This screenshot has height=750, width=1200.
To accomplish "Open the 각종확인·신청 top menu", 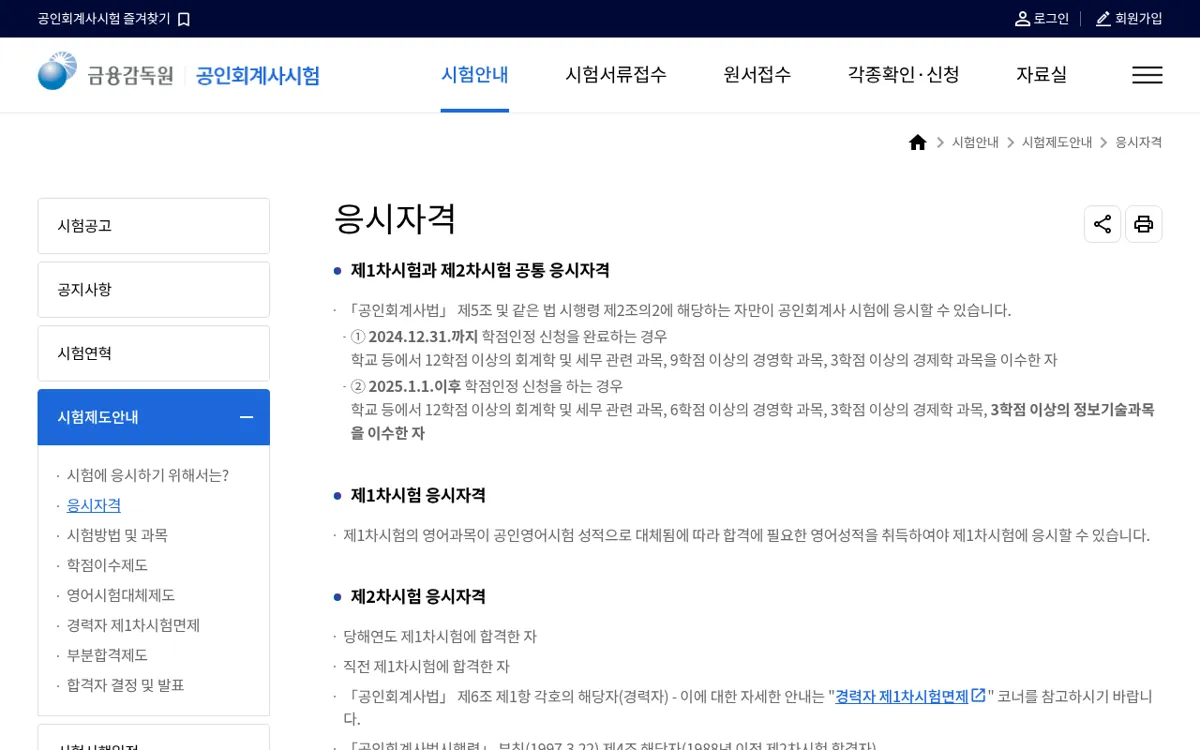I will [x=904, y=74].
